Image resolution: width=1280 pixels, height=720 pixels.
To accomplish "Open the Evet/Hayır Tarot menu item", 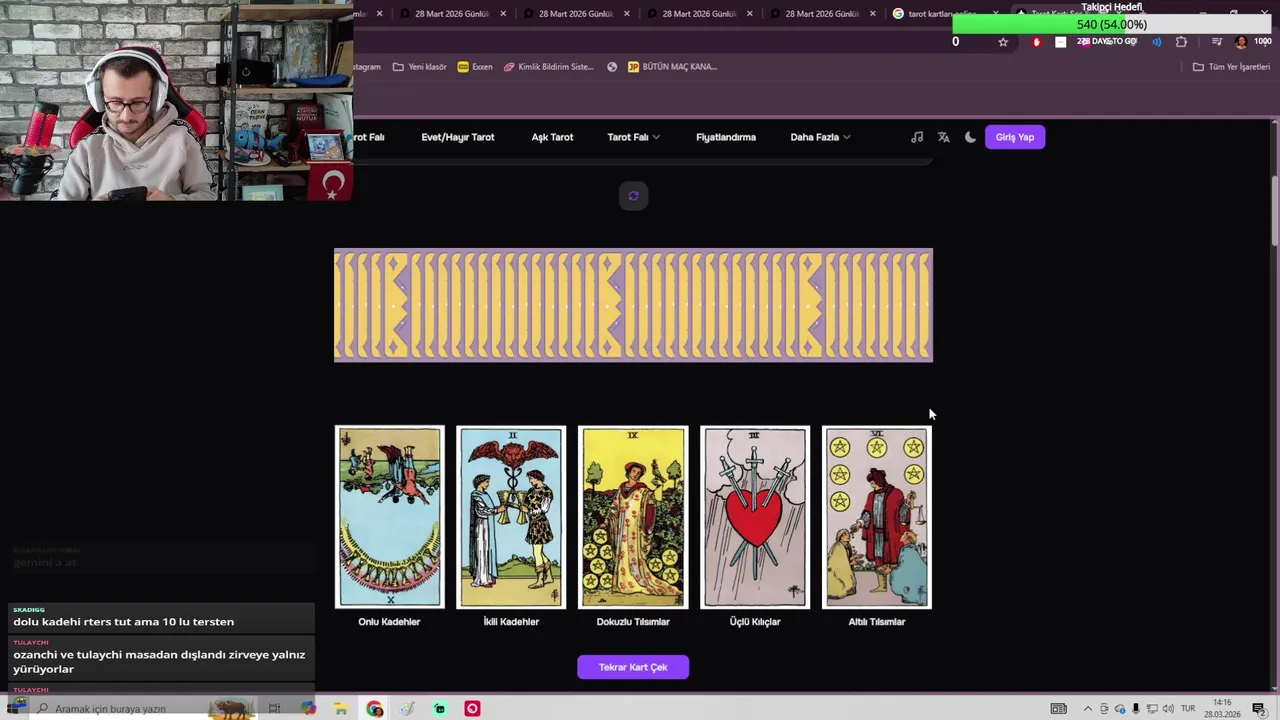I will (457, 137).
